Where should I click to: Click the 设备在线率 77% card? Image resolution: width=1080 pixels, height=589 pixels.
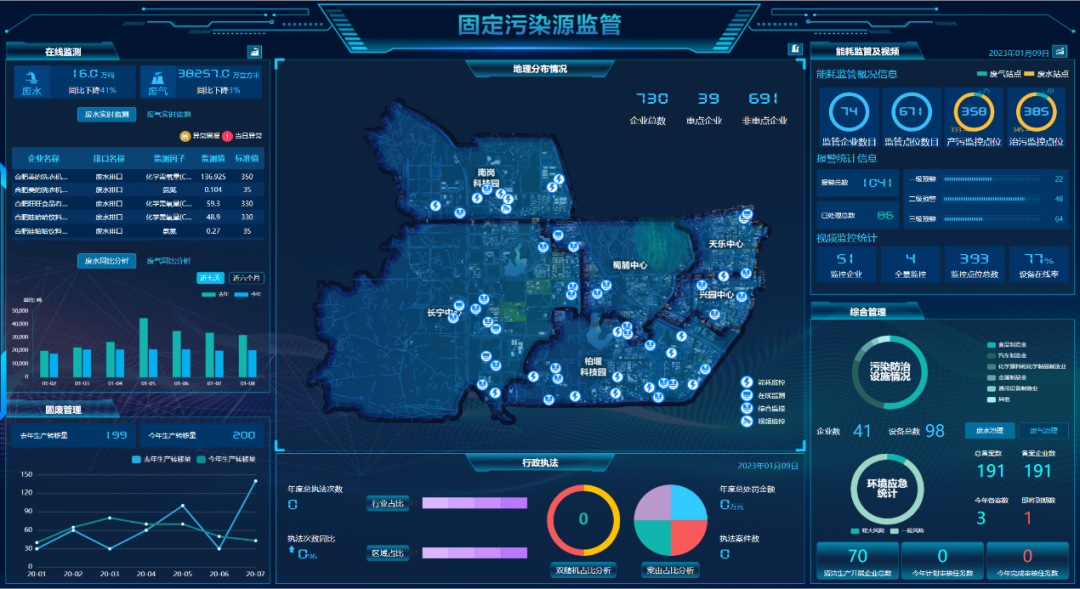1039,265
